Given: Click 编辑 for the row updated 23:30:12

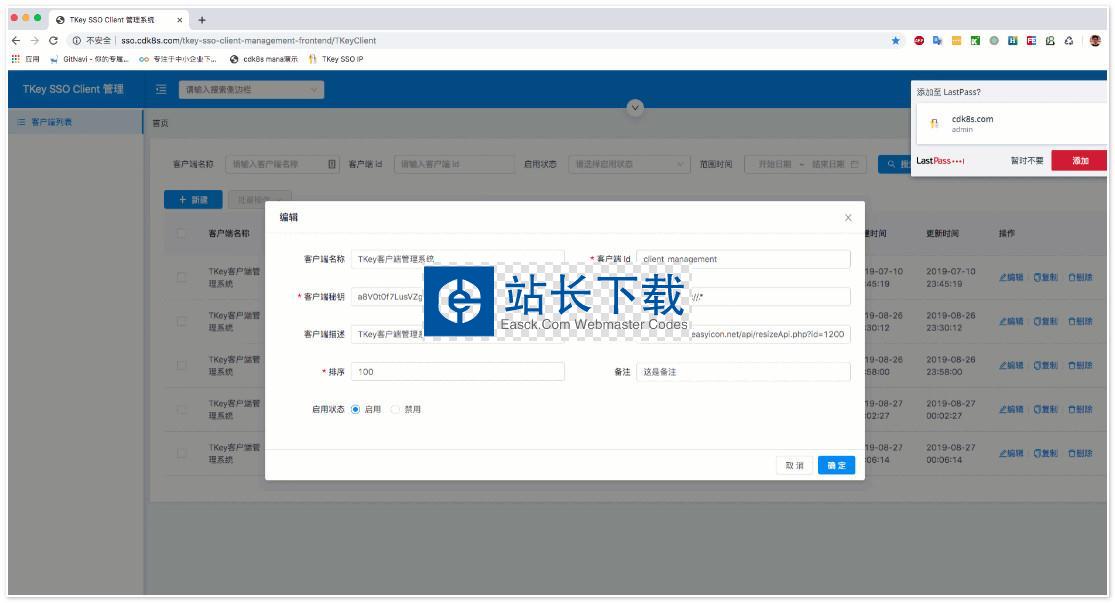Looking at the screenshot, I should pyautogui.click(x=1011, y=321).
